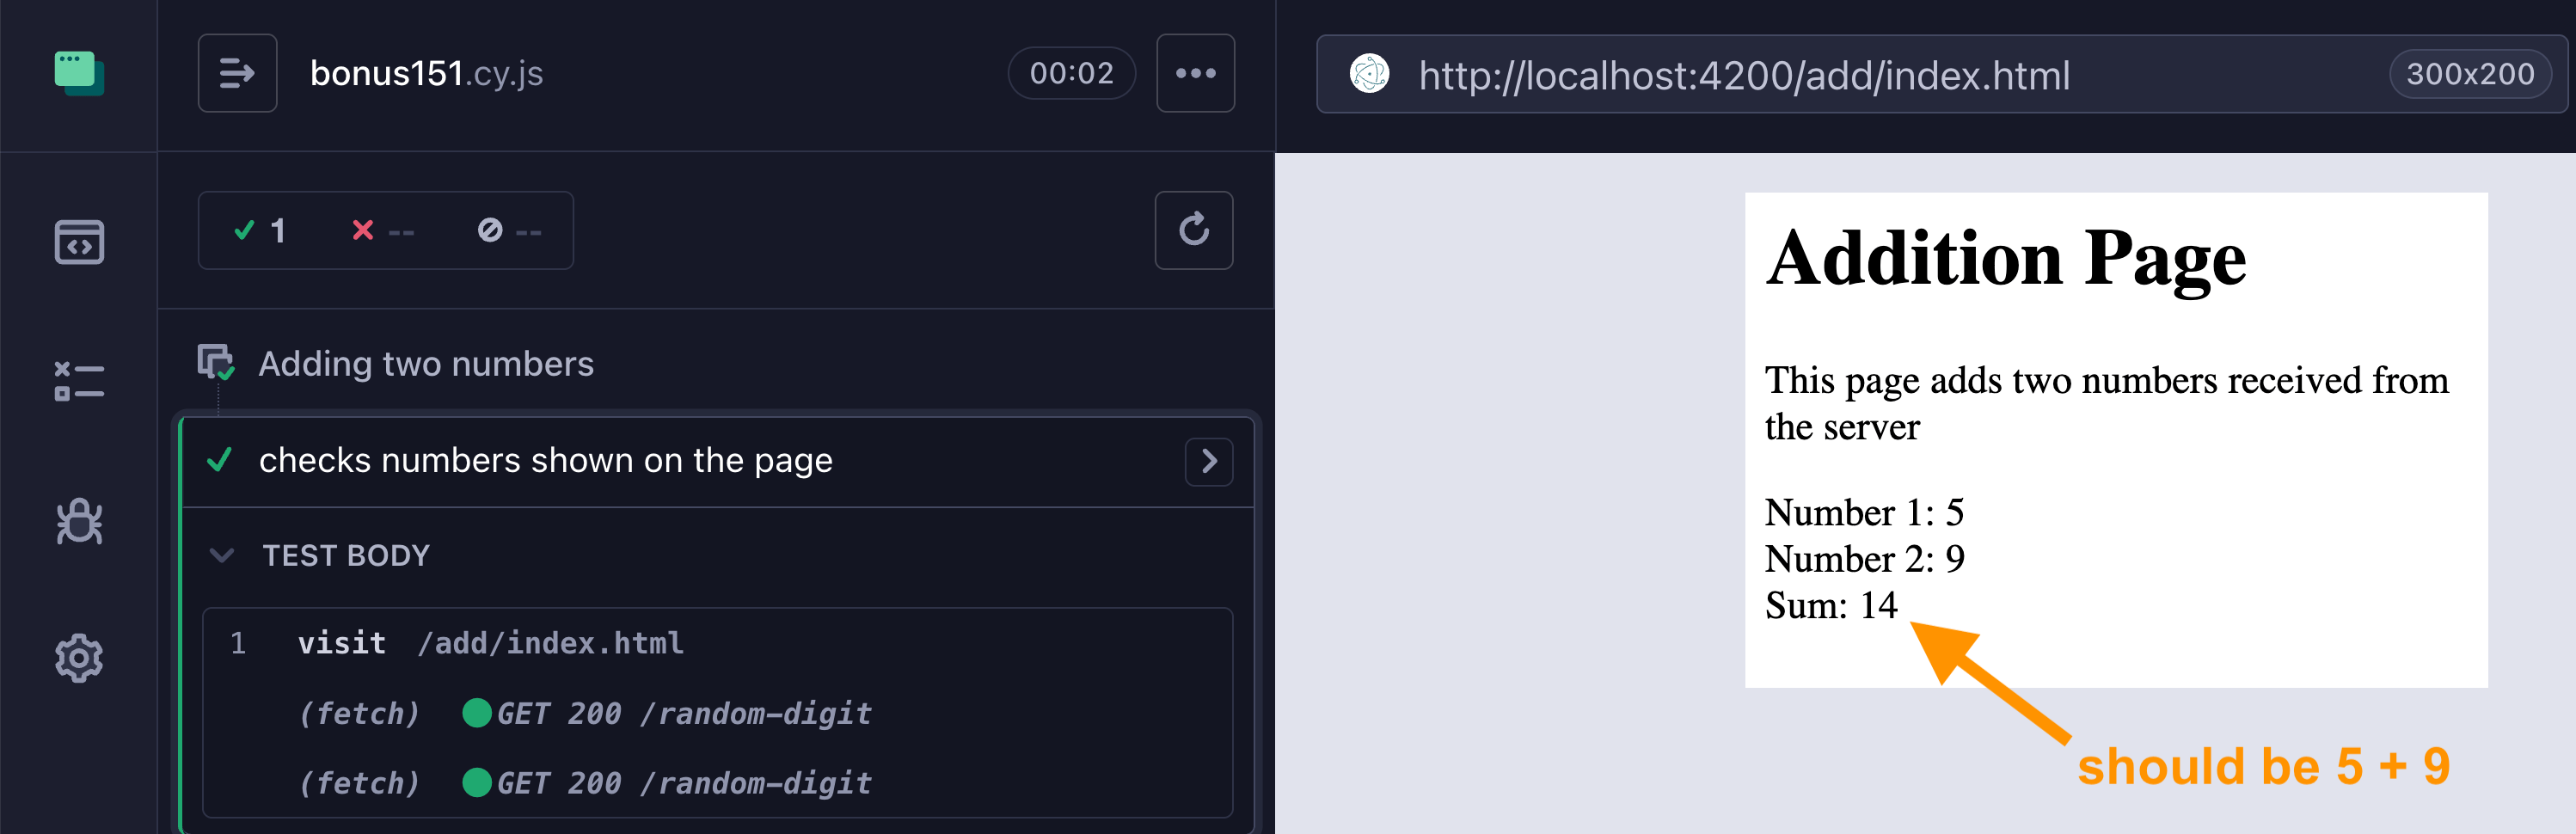Collapse the TEST BODY section
2576x834 pixels.
click(x=222, y=555)
